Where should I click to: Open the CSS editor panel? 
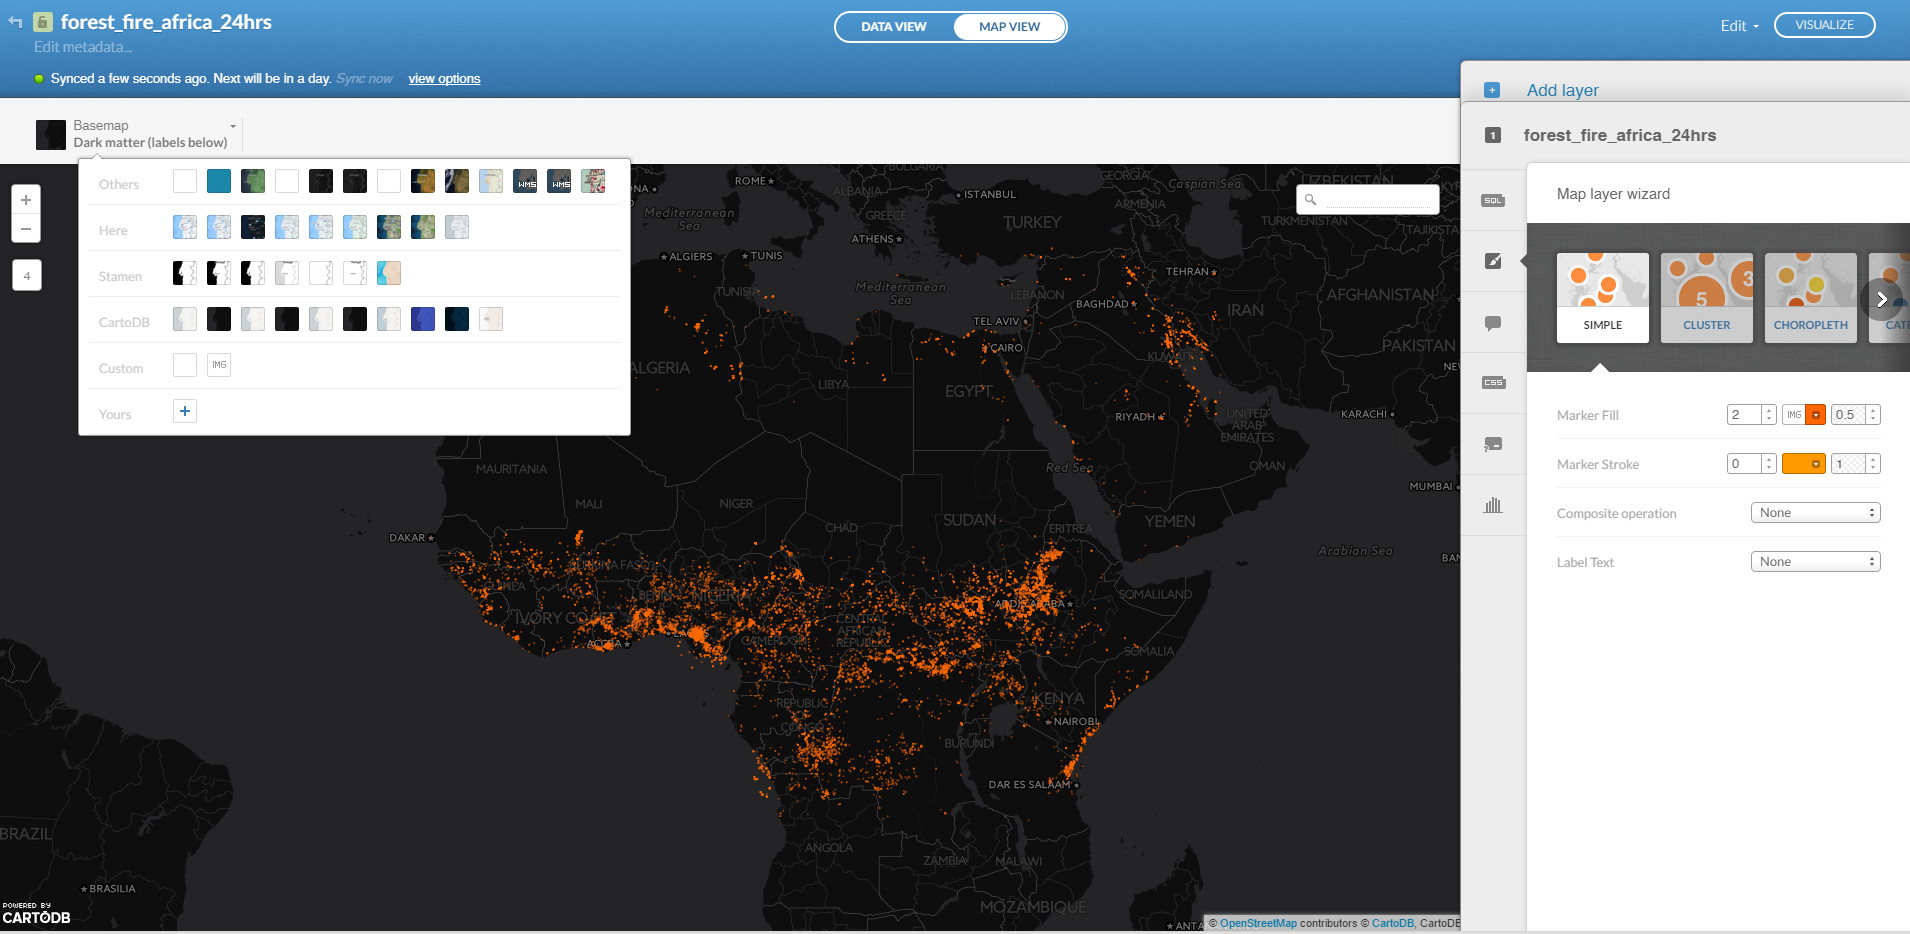(x=1494, y=383)
